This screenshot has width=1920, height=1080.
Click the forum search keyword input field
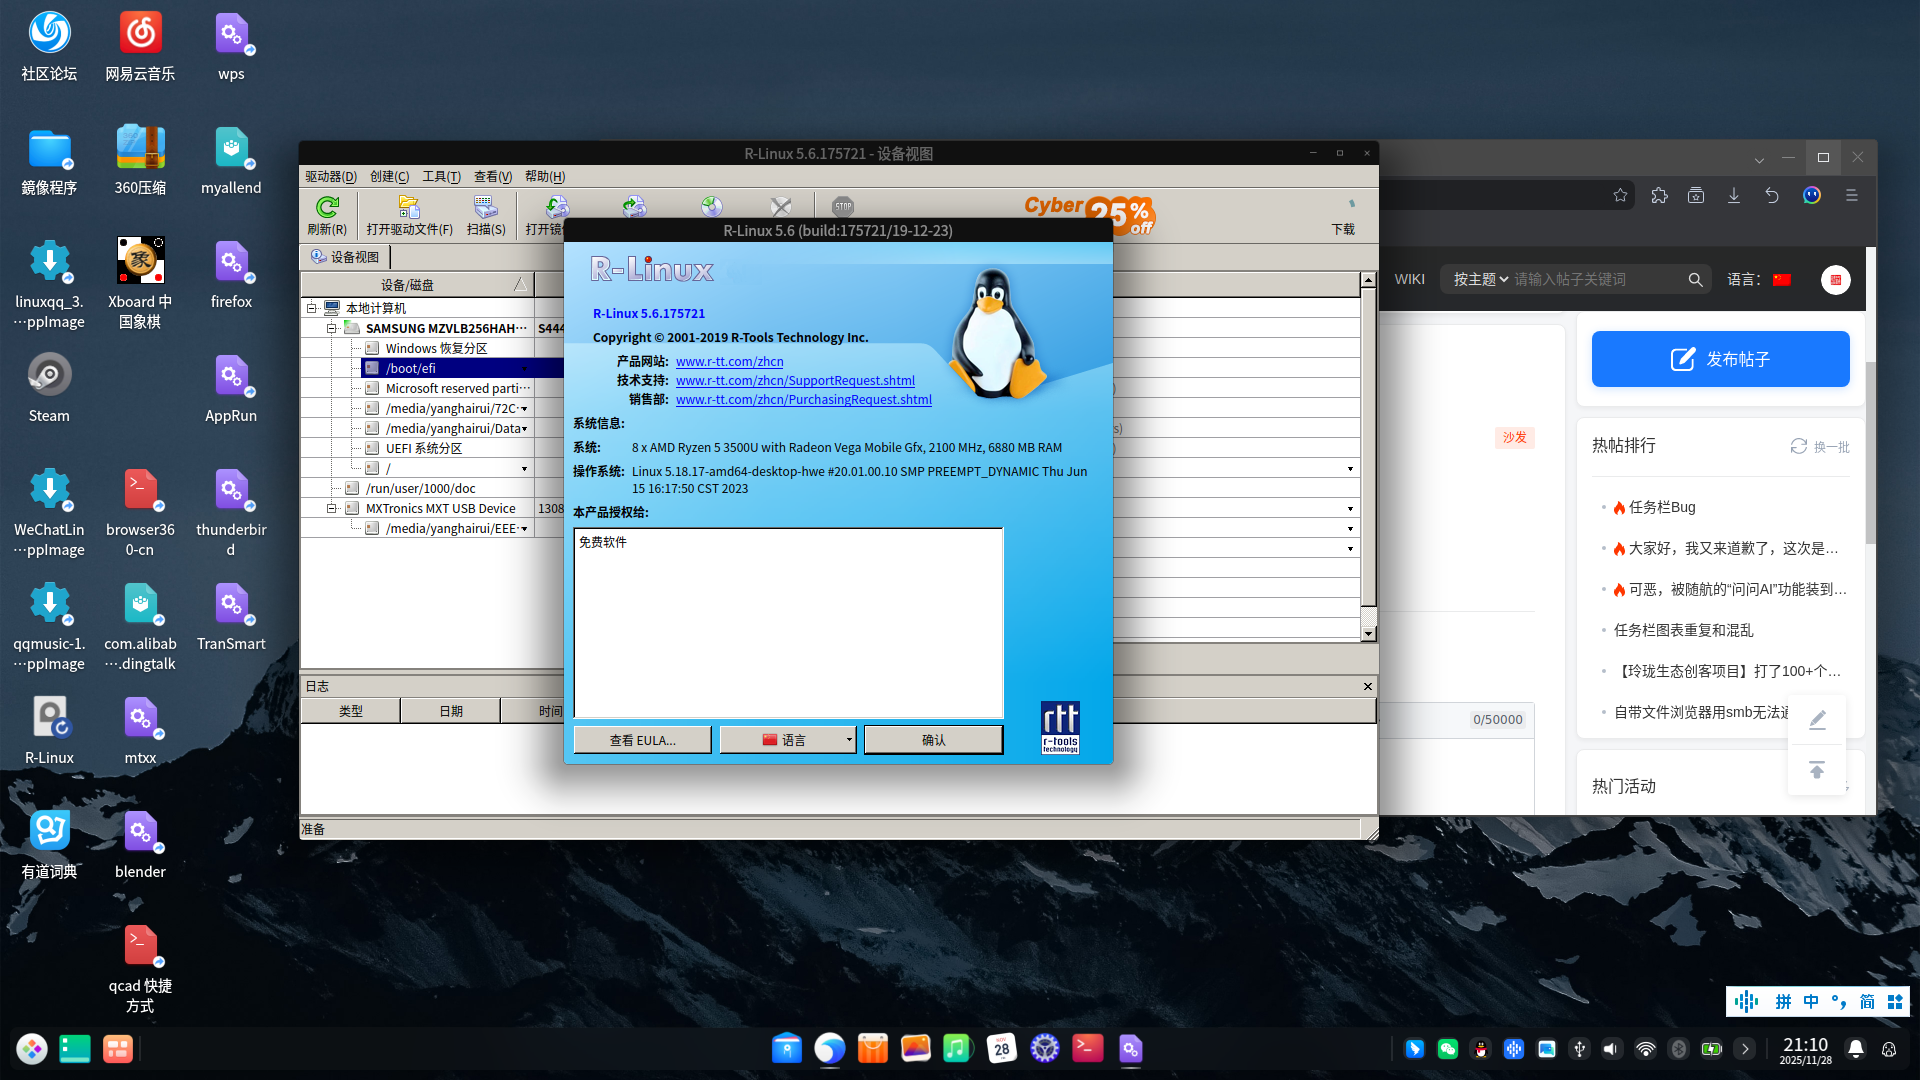coord(1597,280)
